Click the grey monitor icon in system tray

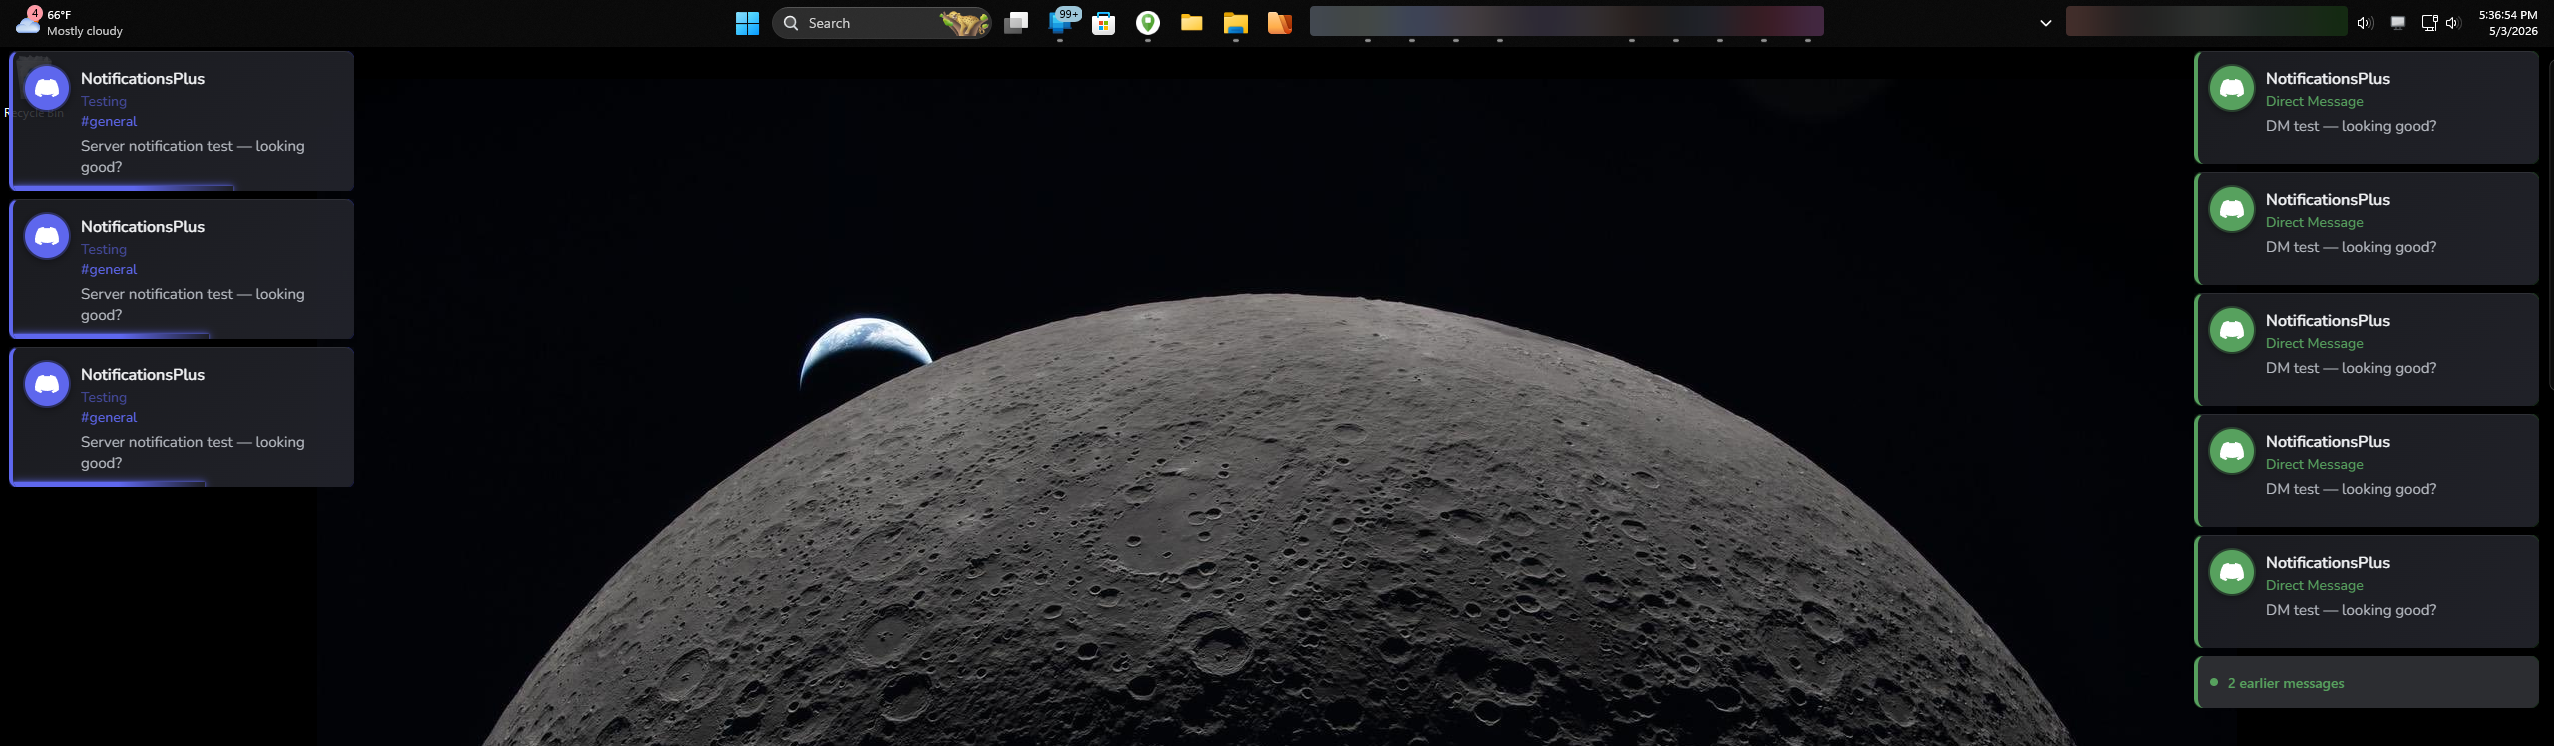coord(2397,23)
